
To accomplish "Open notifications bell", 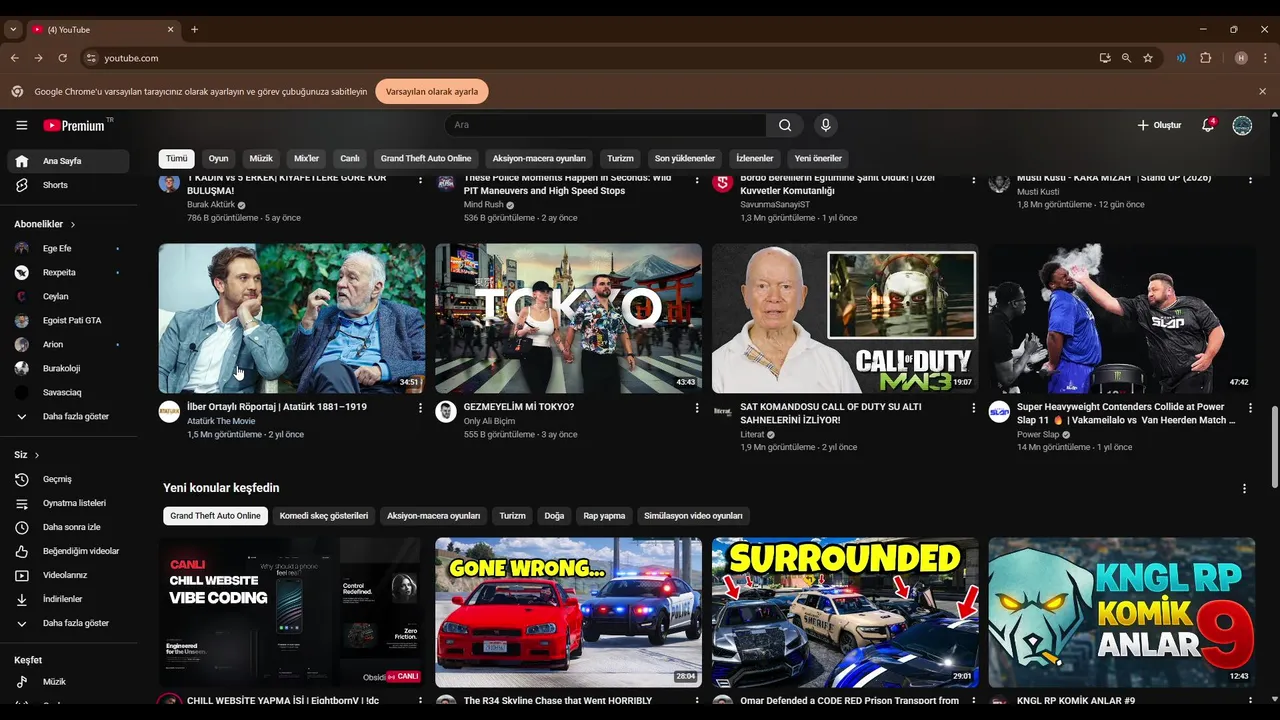I will (1208, 125).
